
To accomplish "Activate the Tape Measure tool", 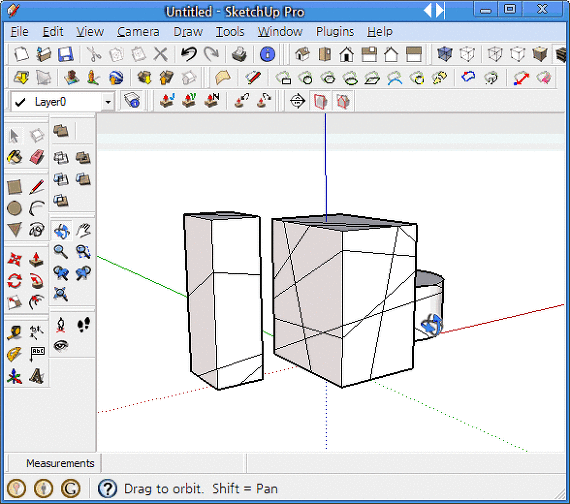I will pos(15,332).
